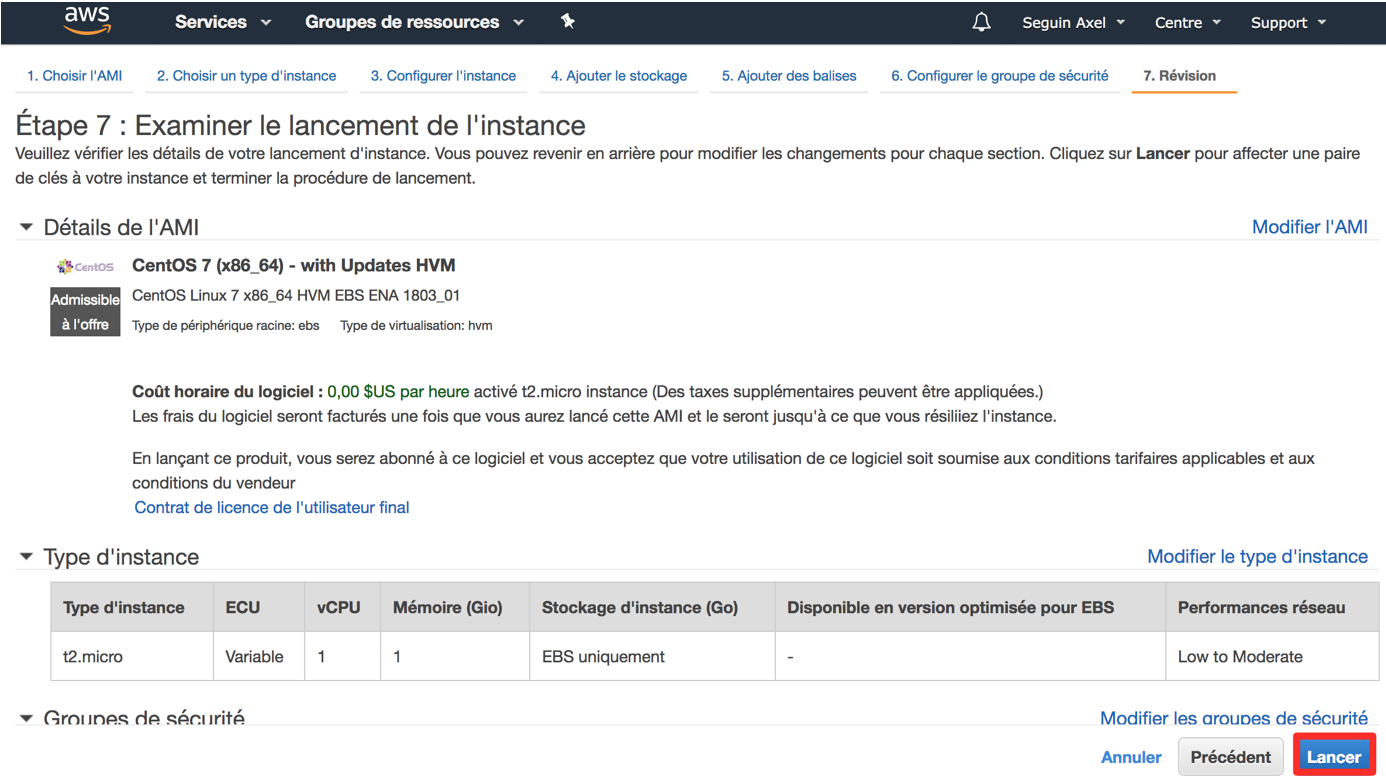
Task: Collapse the Détails de l'AMI section
Action: [x=26, y=227]
